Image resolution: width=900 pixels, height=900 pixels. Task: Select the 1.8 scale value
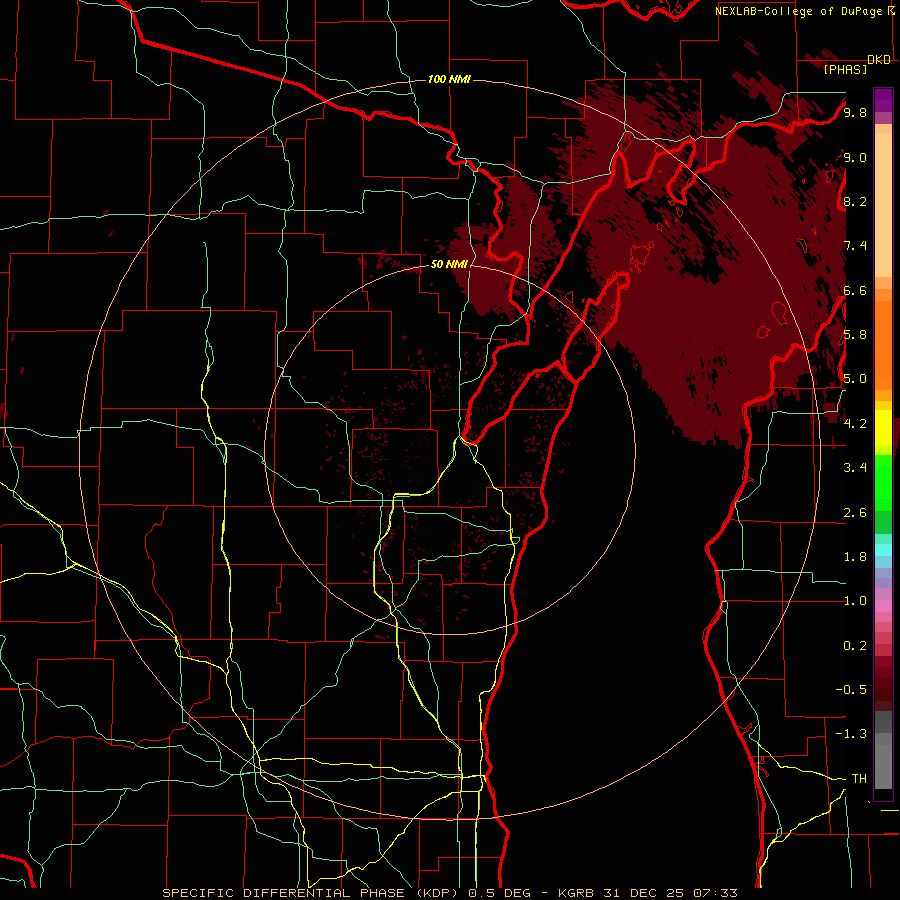tap(855, 556)
